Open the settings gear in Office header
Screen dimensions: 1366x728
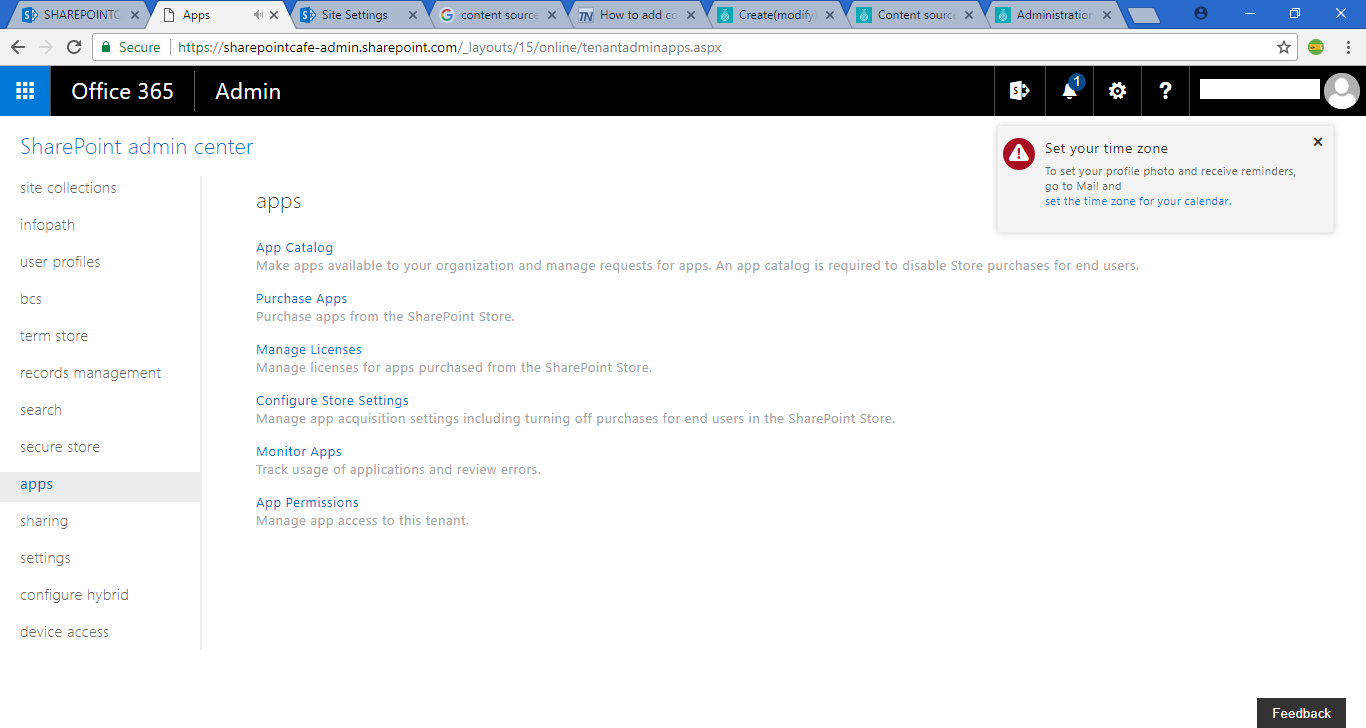coord(1117,91)
